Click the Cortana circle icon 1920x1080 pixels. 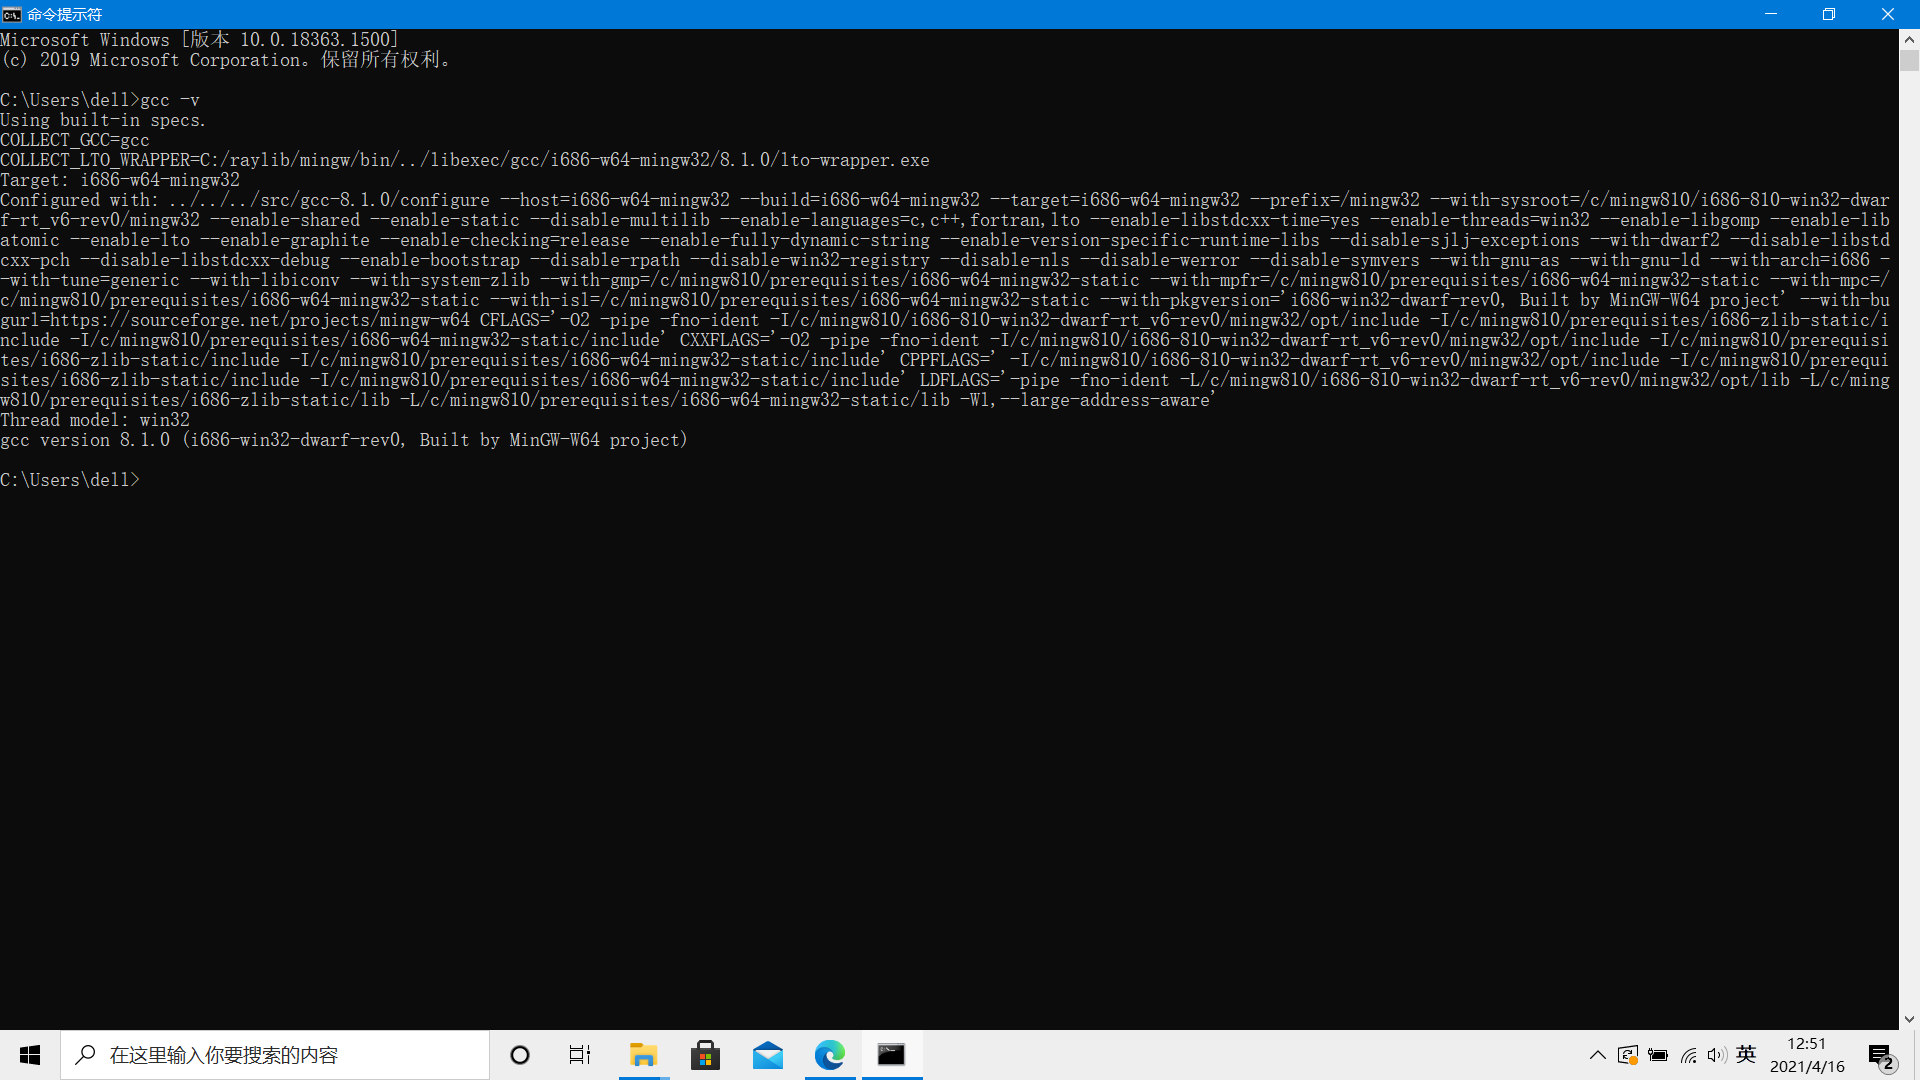(x=520, y=1055)
